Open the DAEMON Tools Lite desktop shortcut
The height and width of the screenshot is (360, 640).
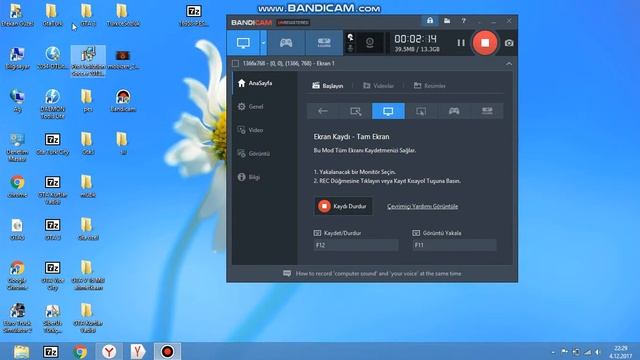[53, 104]
